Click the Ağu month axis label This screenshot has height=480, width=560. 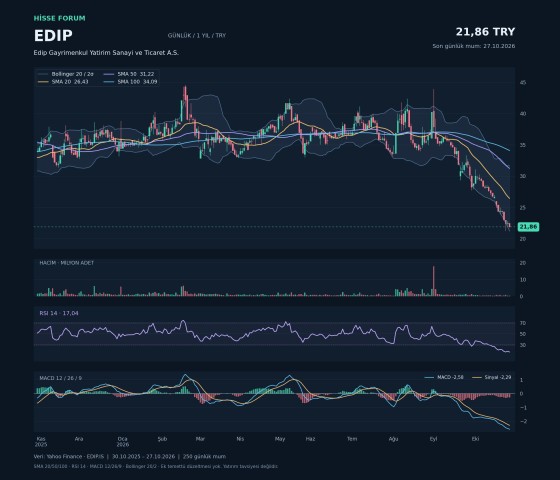click(x=393, y=439)
